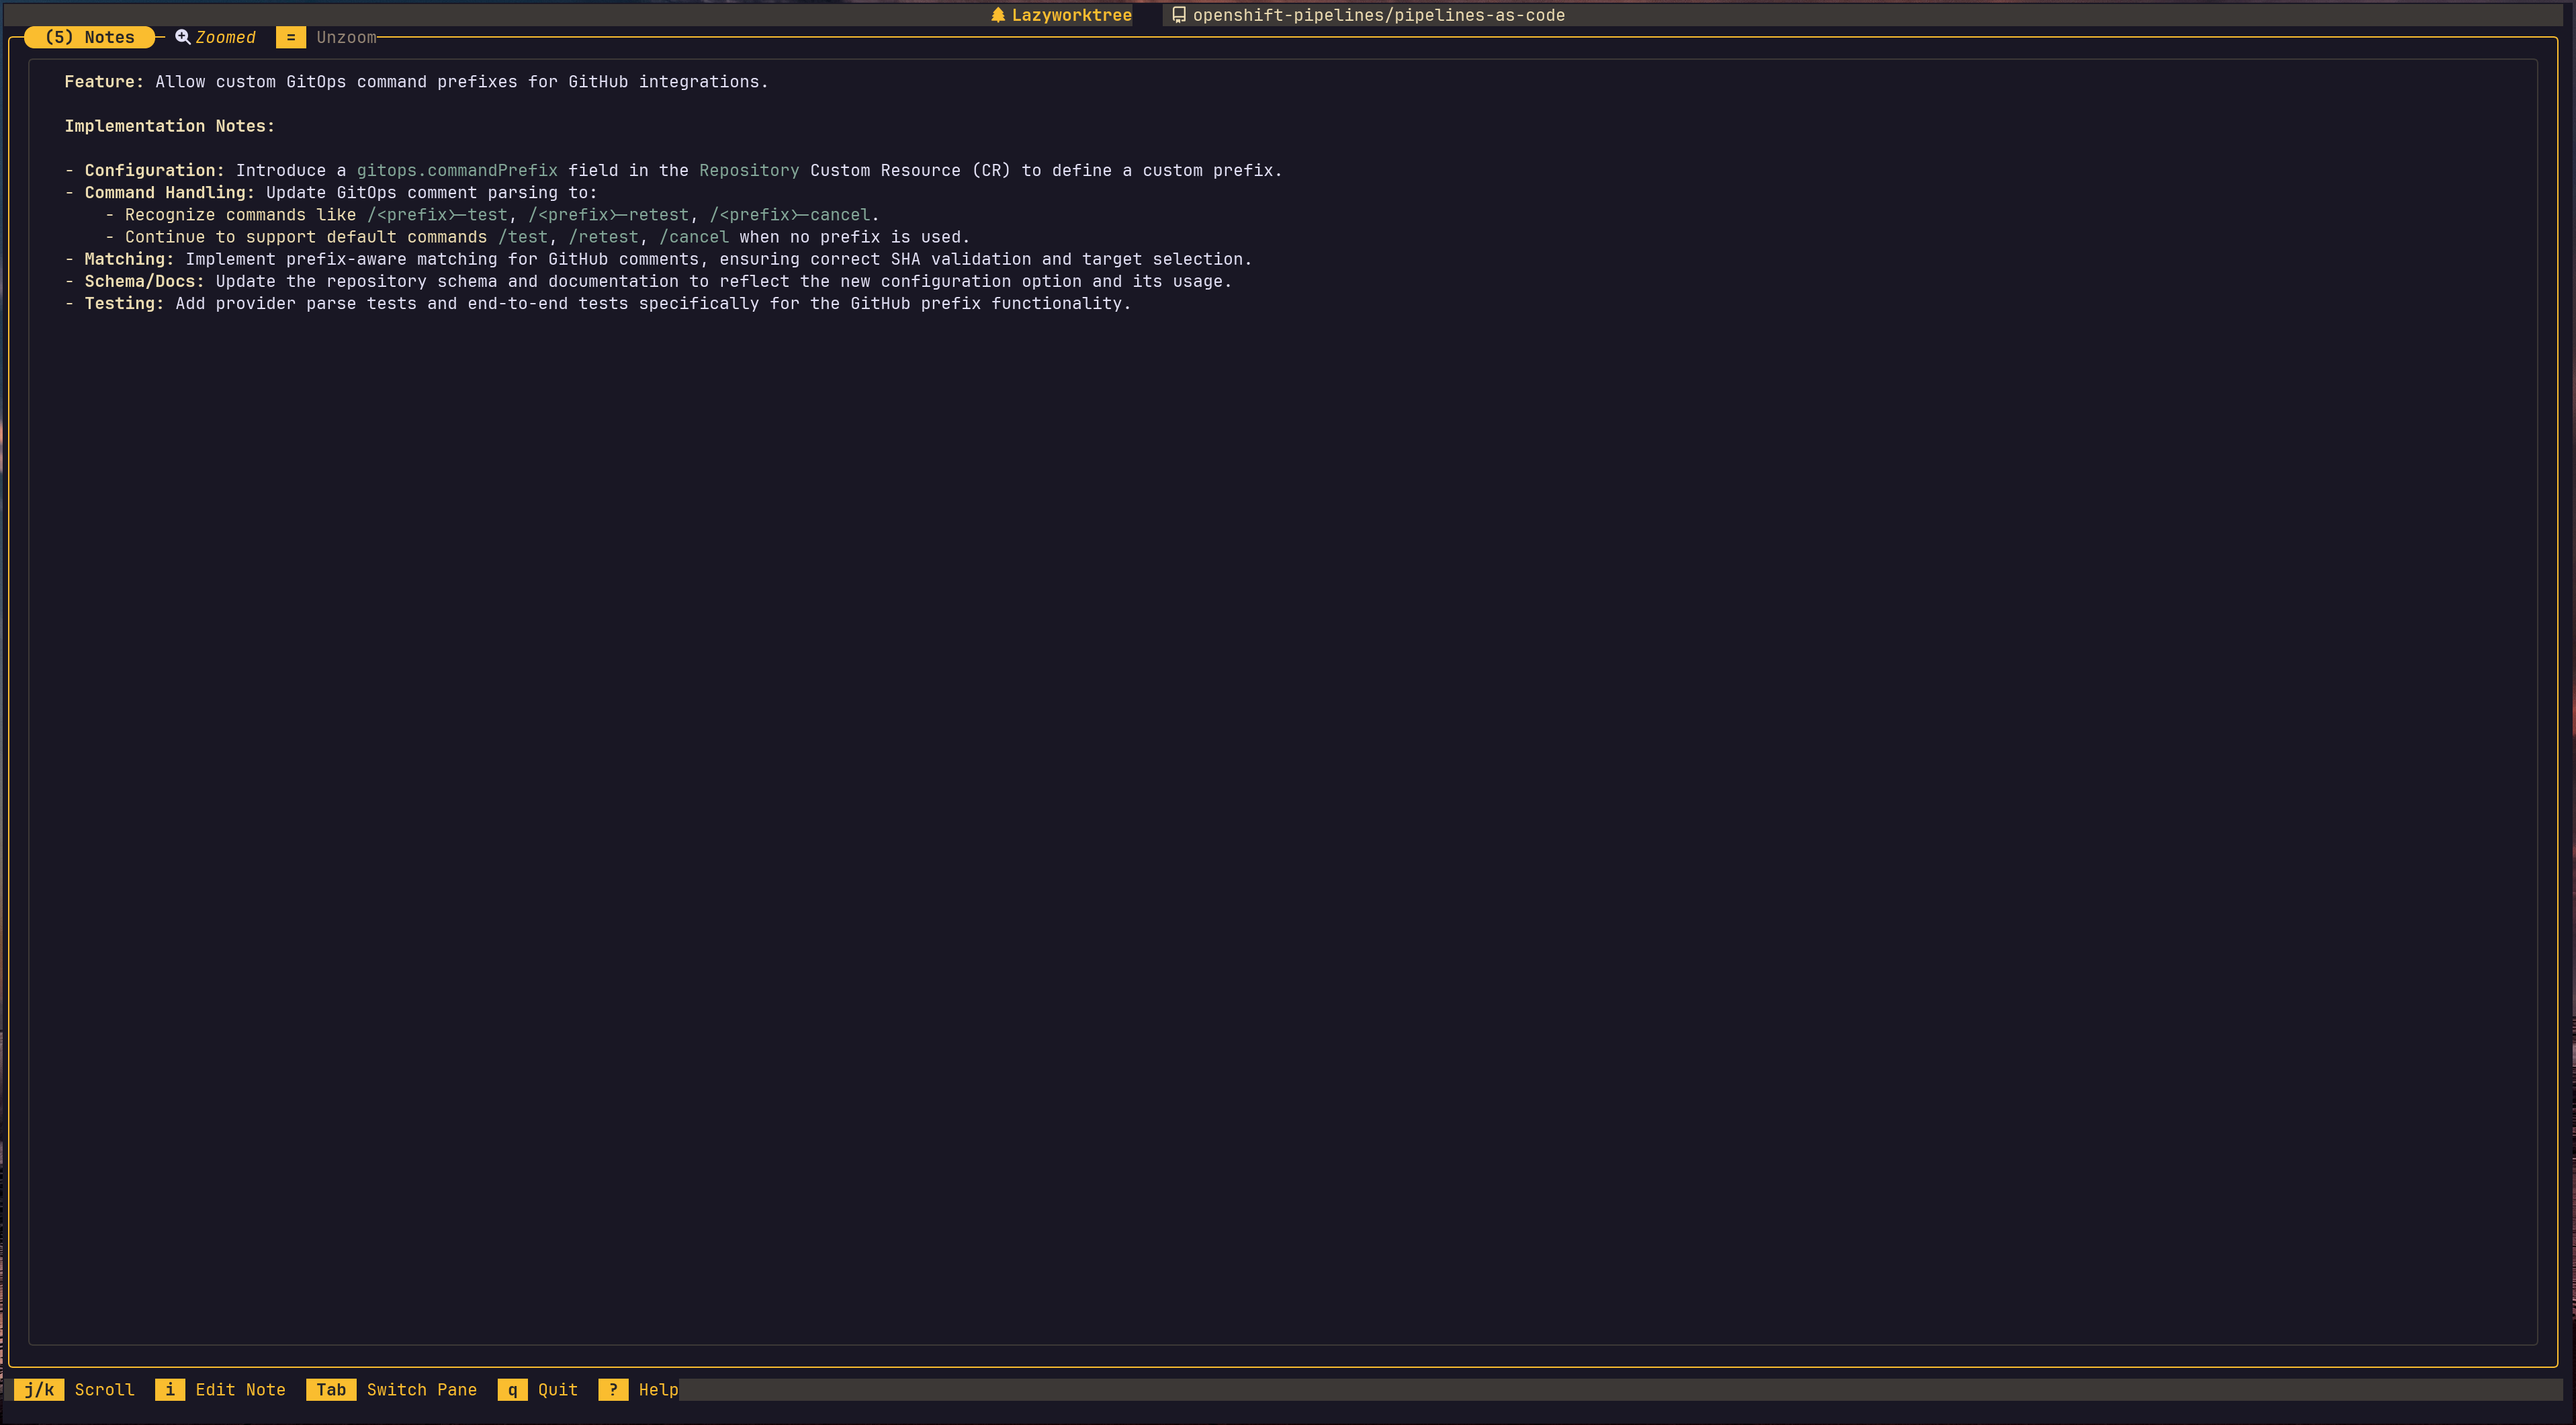Click the repository icon beside openshift-pipelines
The image size is (2576, 1425).
[x=1179, y=15]
